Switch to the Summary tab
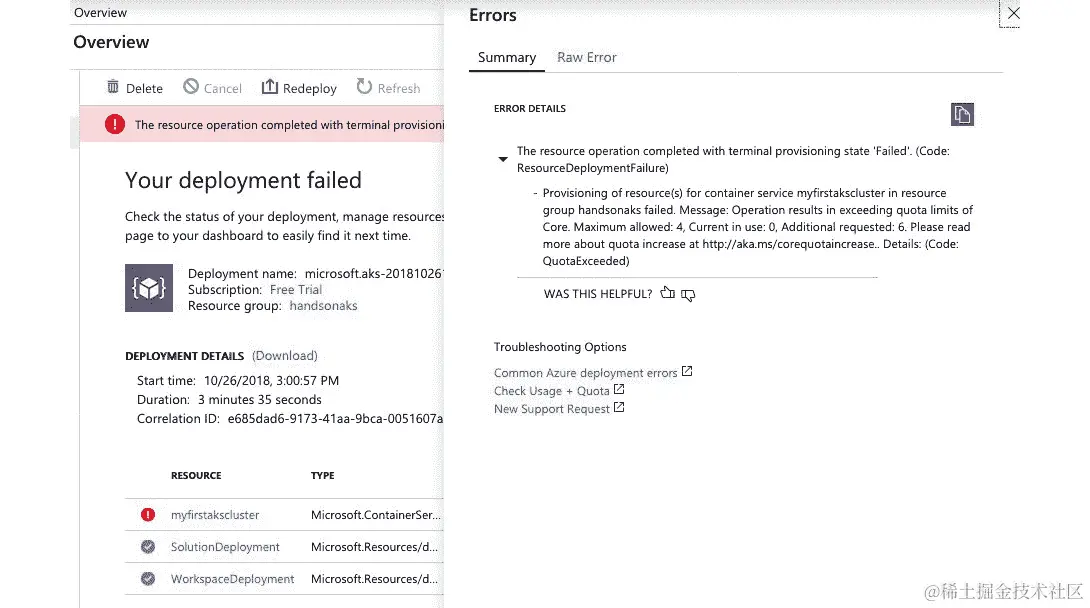1090x608 pixels. coord(507,57)
